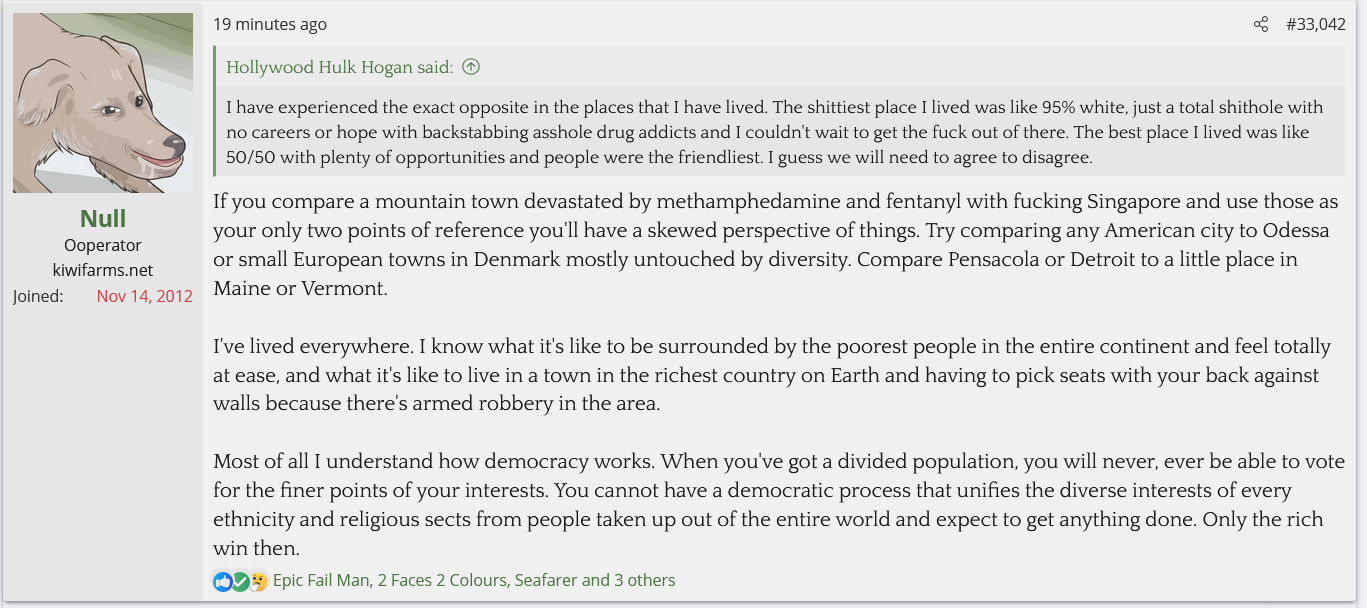Image resolution: width=1367 pixels, height=608 pixels.
Task: Click the kiwifarms.net text under Null
Action: [103, 270]
